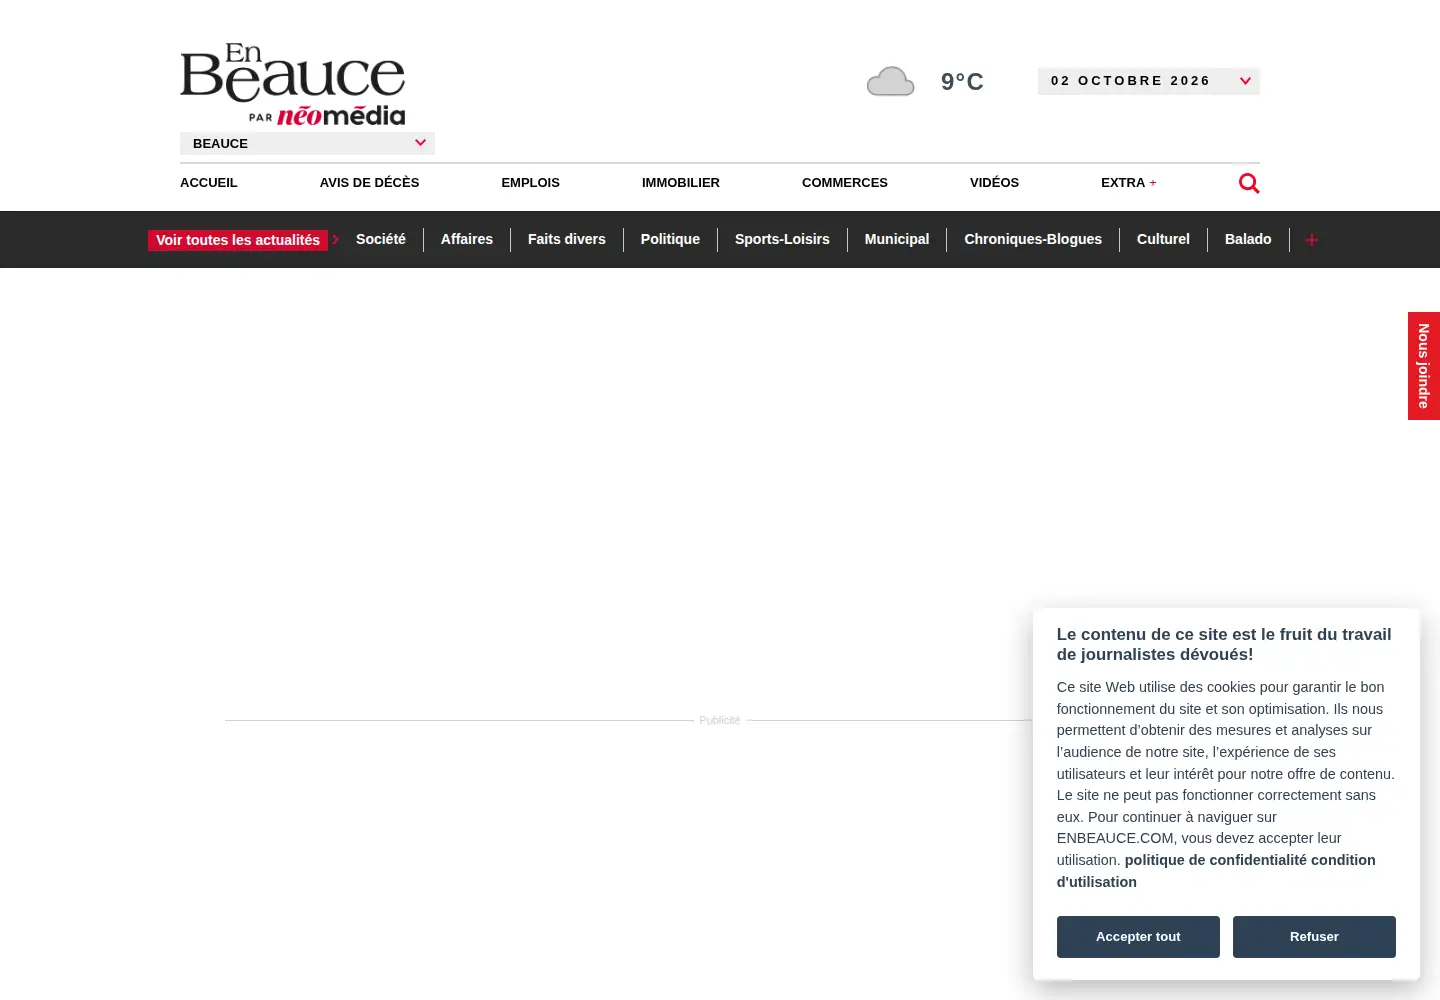Open COMMERCES menu item

point(845,183)
